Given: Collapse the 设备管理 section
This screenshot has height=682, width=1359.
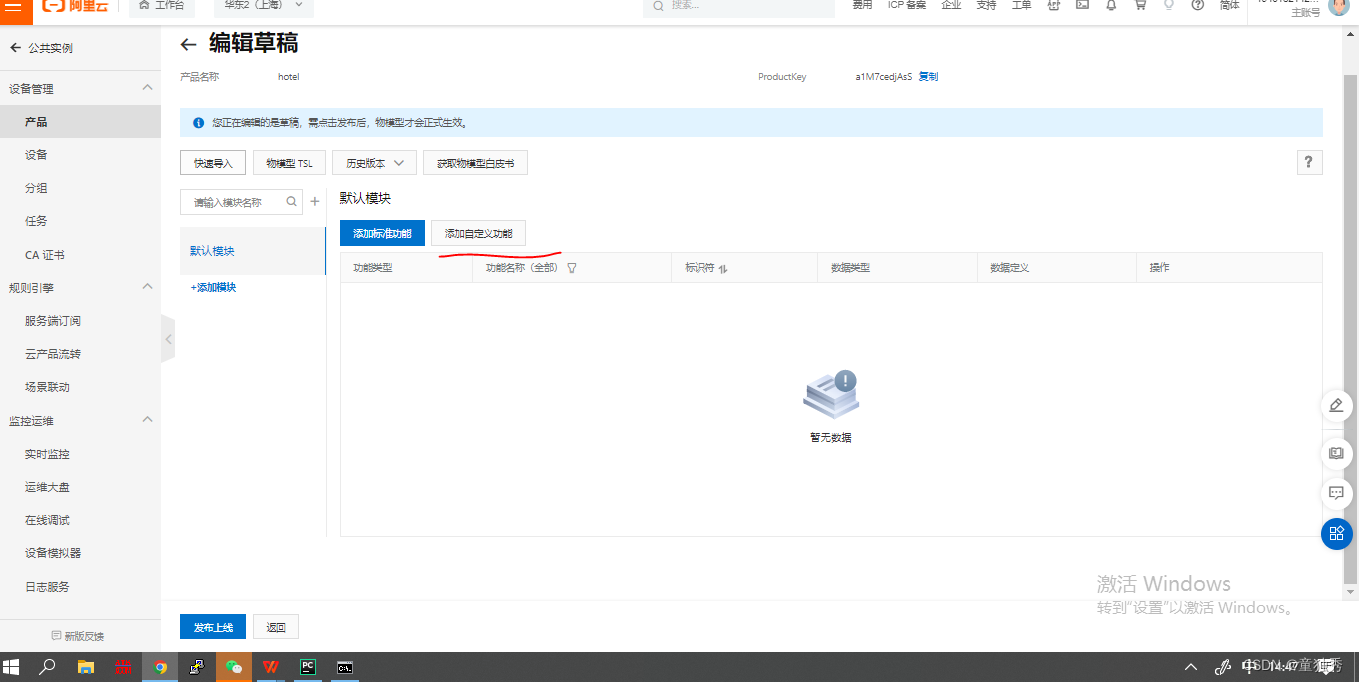Looking at the screenshot, I should [x=147, y=88].
